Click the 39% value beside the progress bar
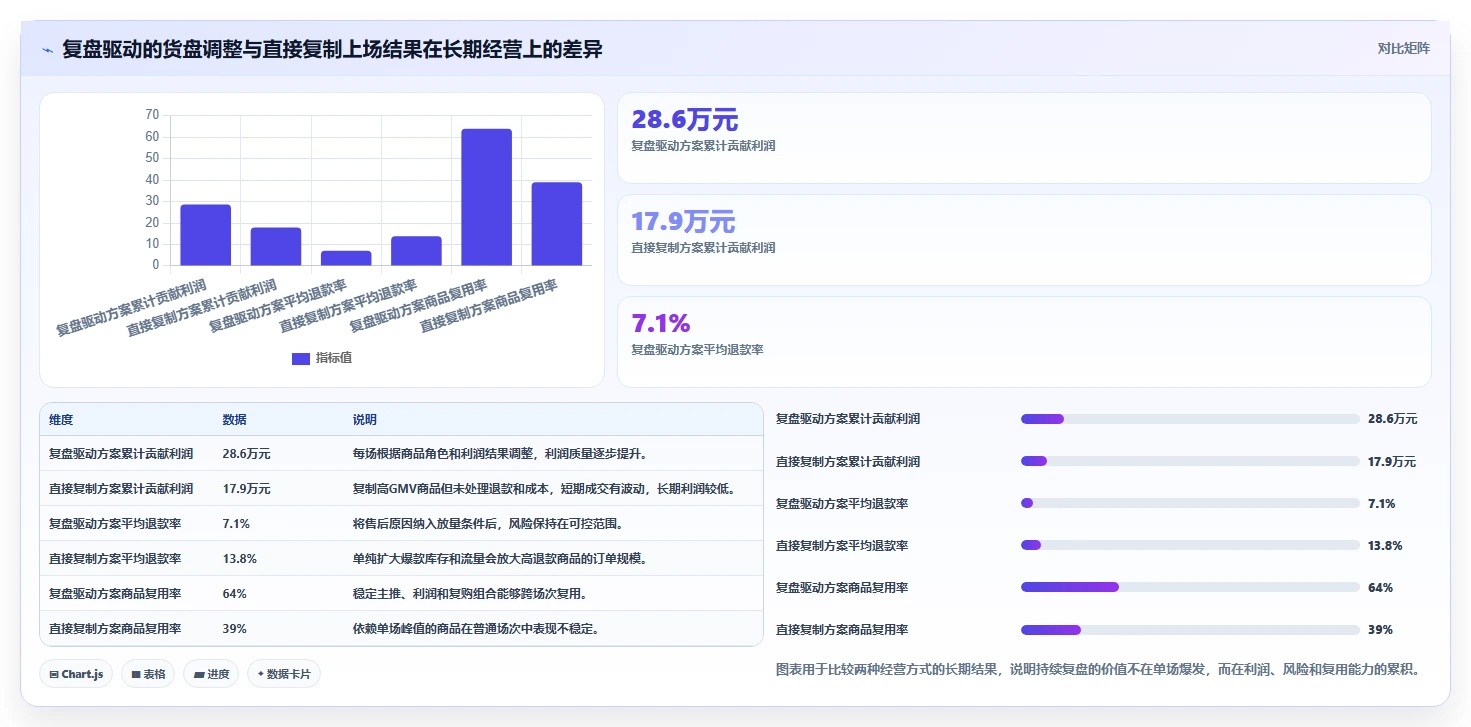The image size is (1471, 727). pos(1380,629)
